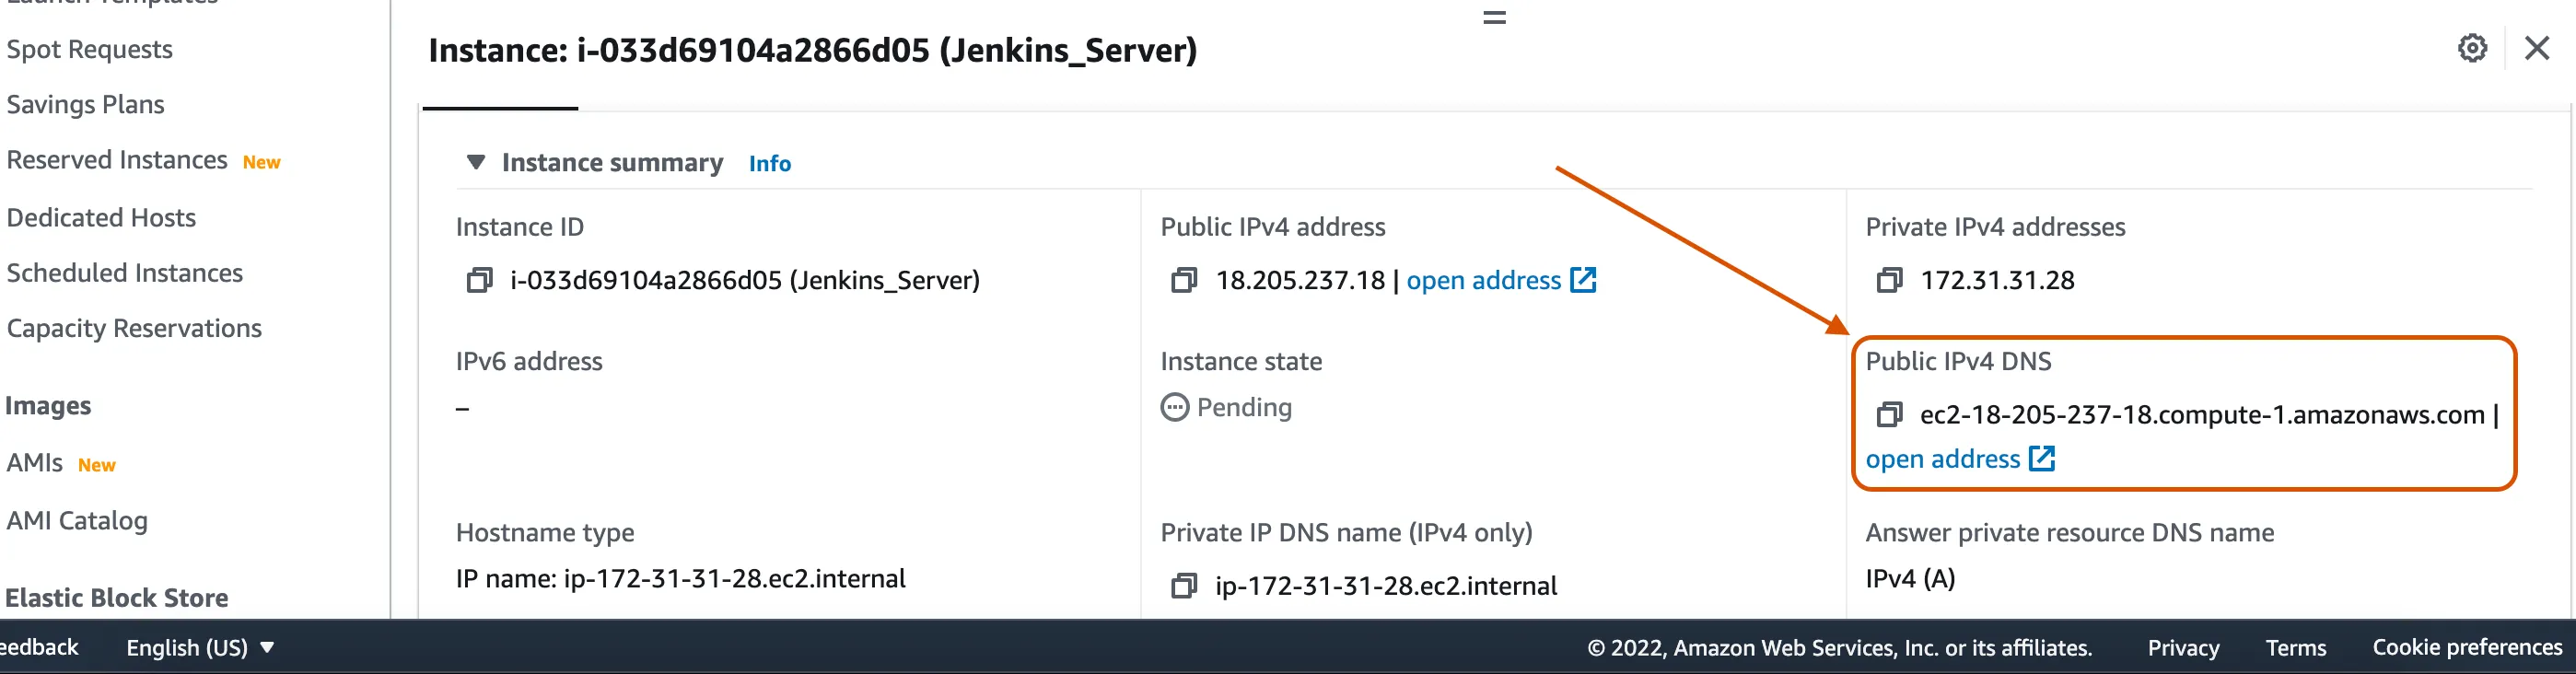Click ec2-18-205-237-18.compute-1.amazonaws.com text
Screen dimensions: 2576x674
point(2202,415)
